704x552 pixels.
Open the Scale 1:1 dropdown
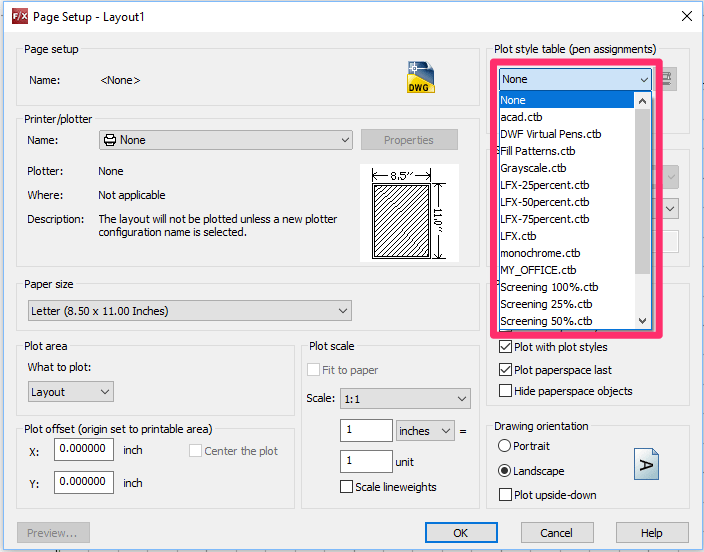point(405,399)
